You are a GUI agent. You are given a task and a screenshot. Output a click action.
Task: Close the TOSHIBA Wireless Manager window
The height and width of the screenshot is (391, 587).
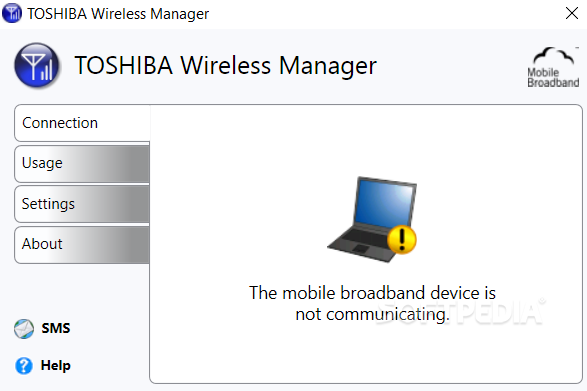[x=572, y=13]
